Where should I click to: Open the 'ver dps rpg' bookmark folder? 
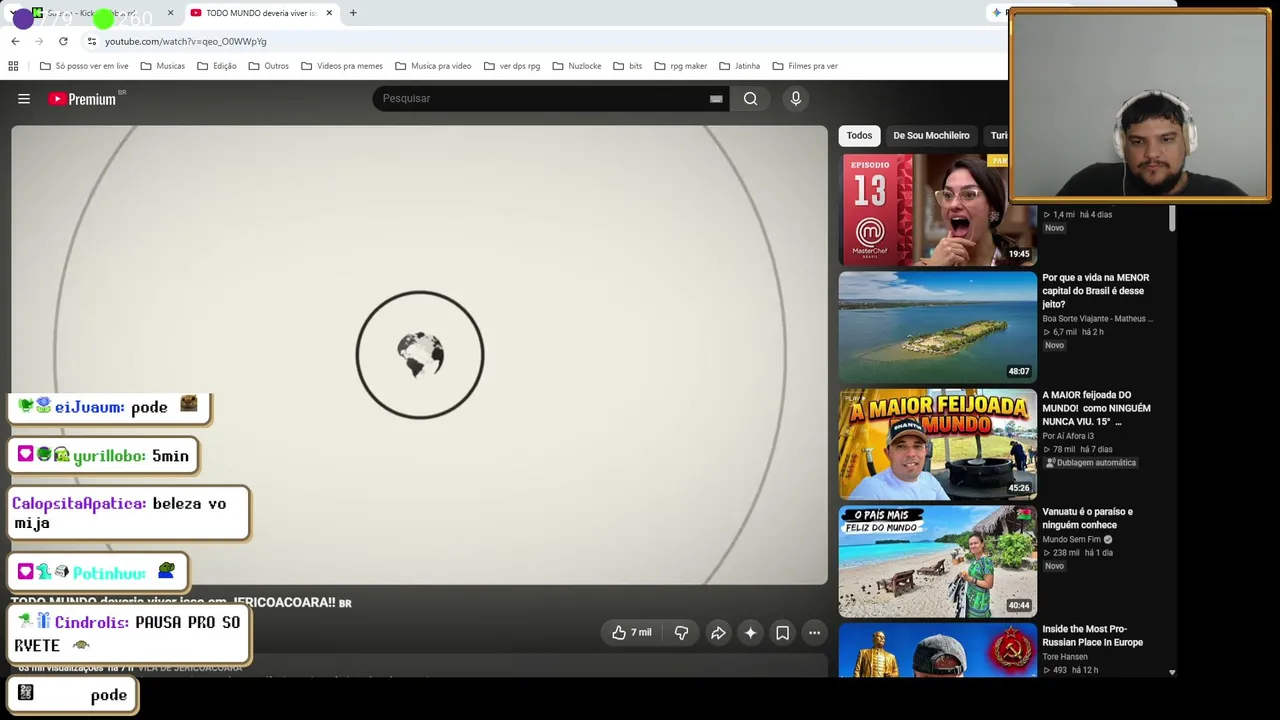tap(512, 66)
